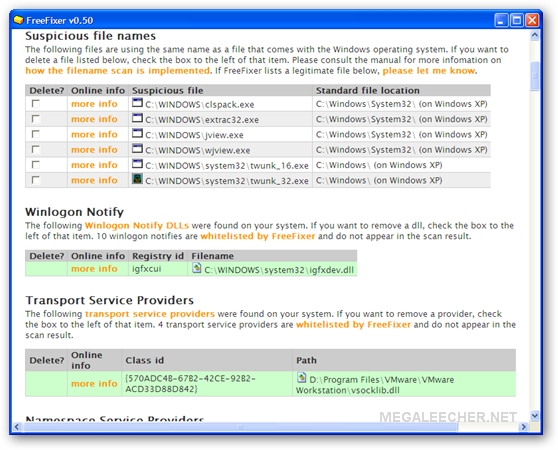
Task: Open Winlogon 'whitelisted by FreeFixer' link
Action: [x=258, y=236]
